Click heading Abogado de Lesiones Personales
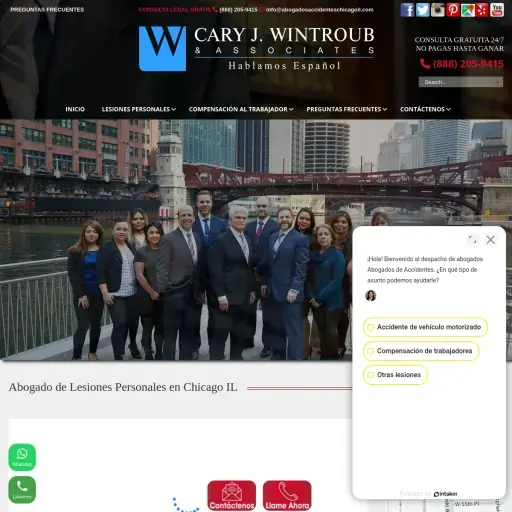This screenshot has height=512, width=512. (x=123, y=387)
